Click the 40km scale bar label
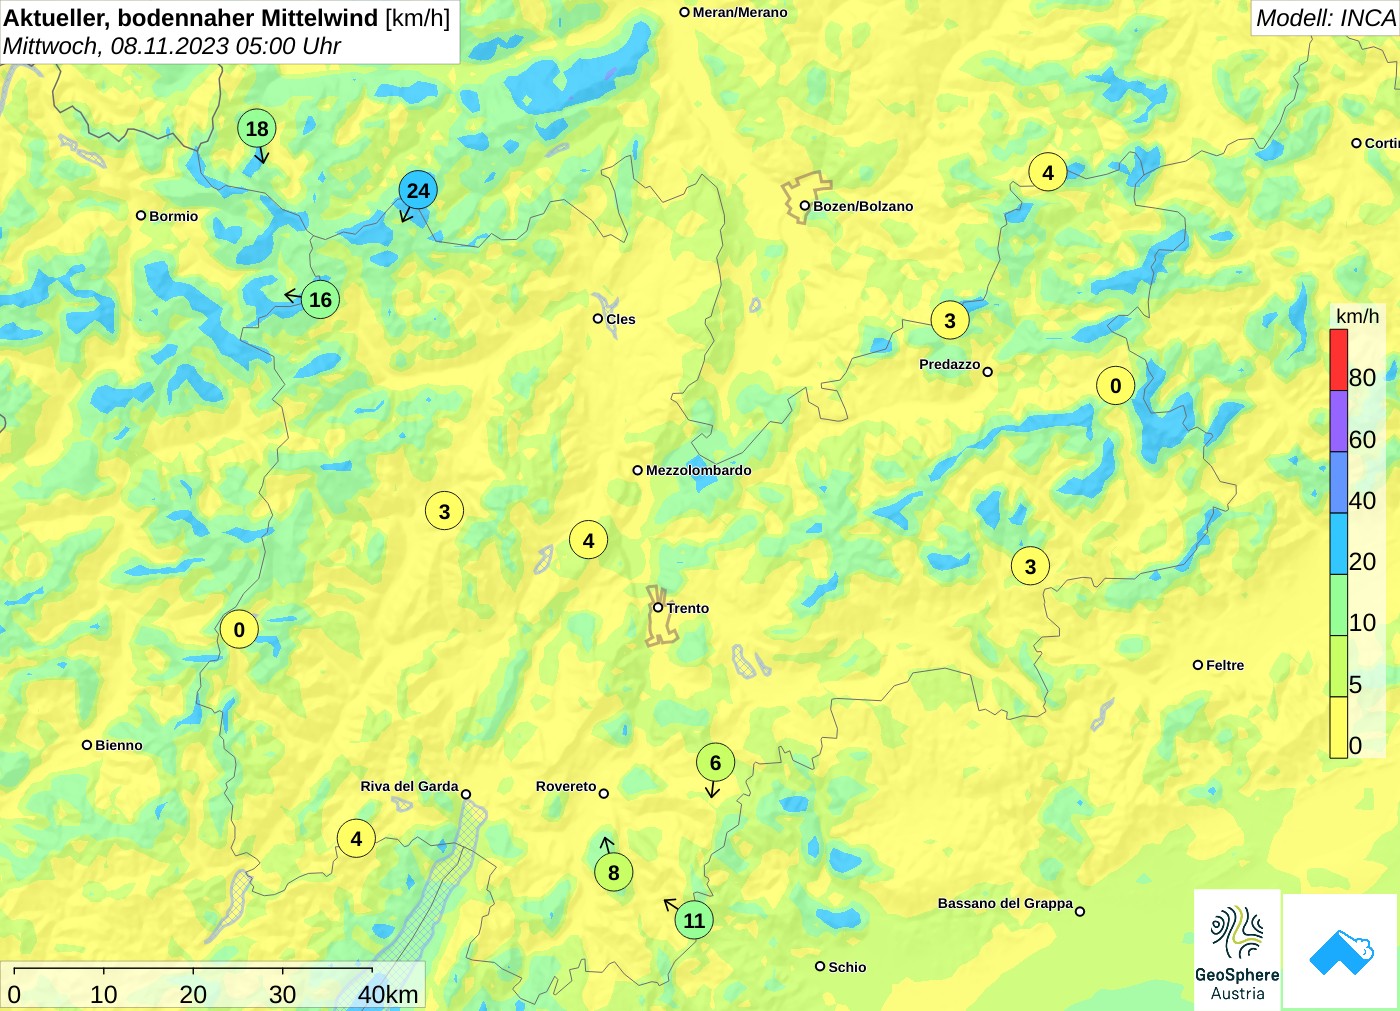 pyautogui.click(x=388, y=994)
